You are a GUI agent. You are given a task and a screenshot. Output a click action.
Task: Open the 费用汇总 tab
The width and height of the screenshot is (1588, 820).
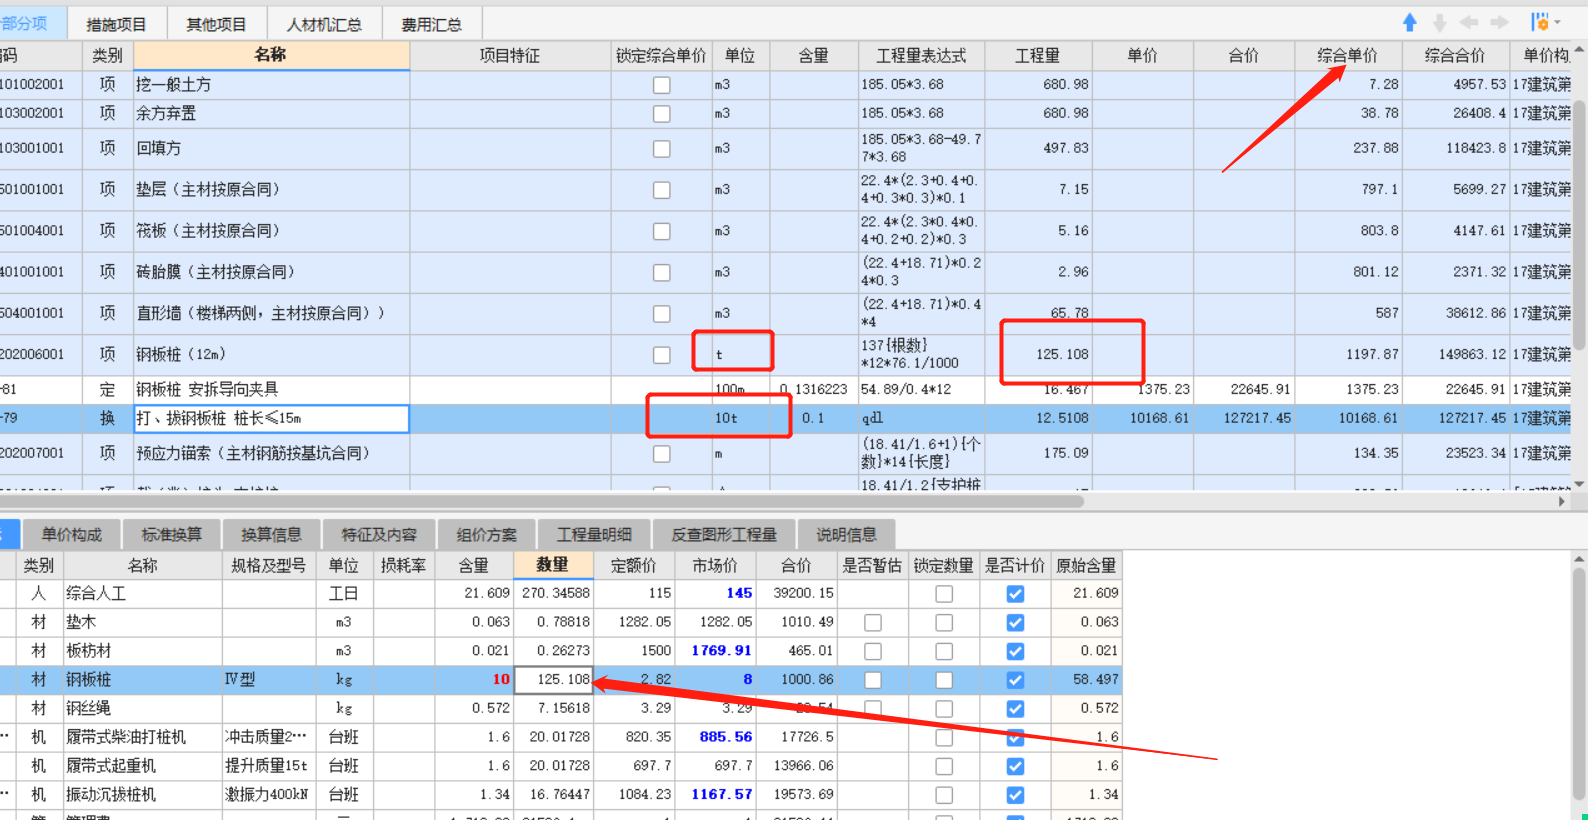pos(432,24)
